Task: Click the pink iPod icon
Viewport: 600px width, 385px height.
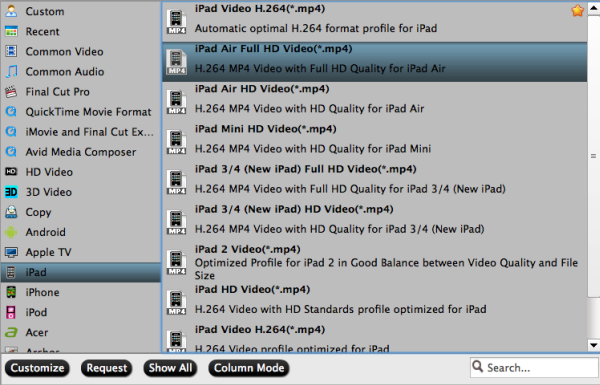Action: tap(11, 312)
